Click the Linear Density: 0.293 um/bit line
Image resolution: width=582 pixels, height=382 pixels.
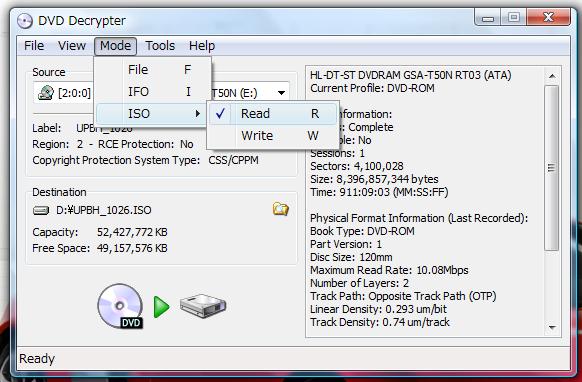[x=378, y=309]
